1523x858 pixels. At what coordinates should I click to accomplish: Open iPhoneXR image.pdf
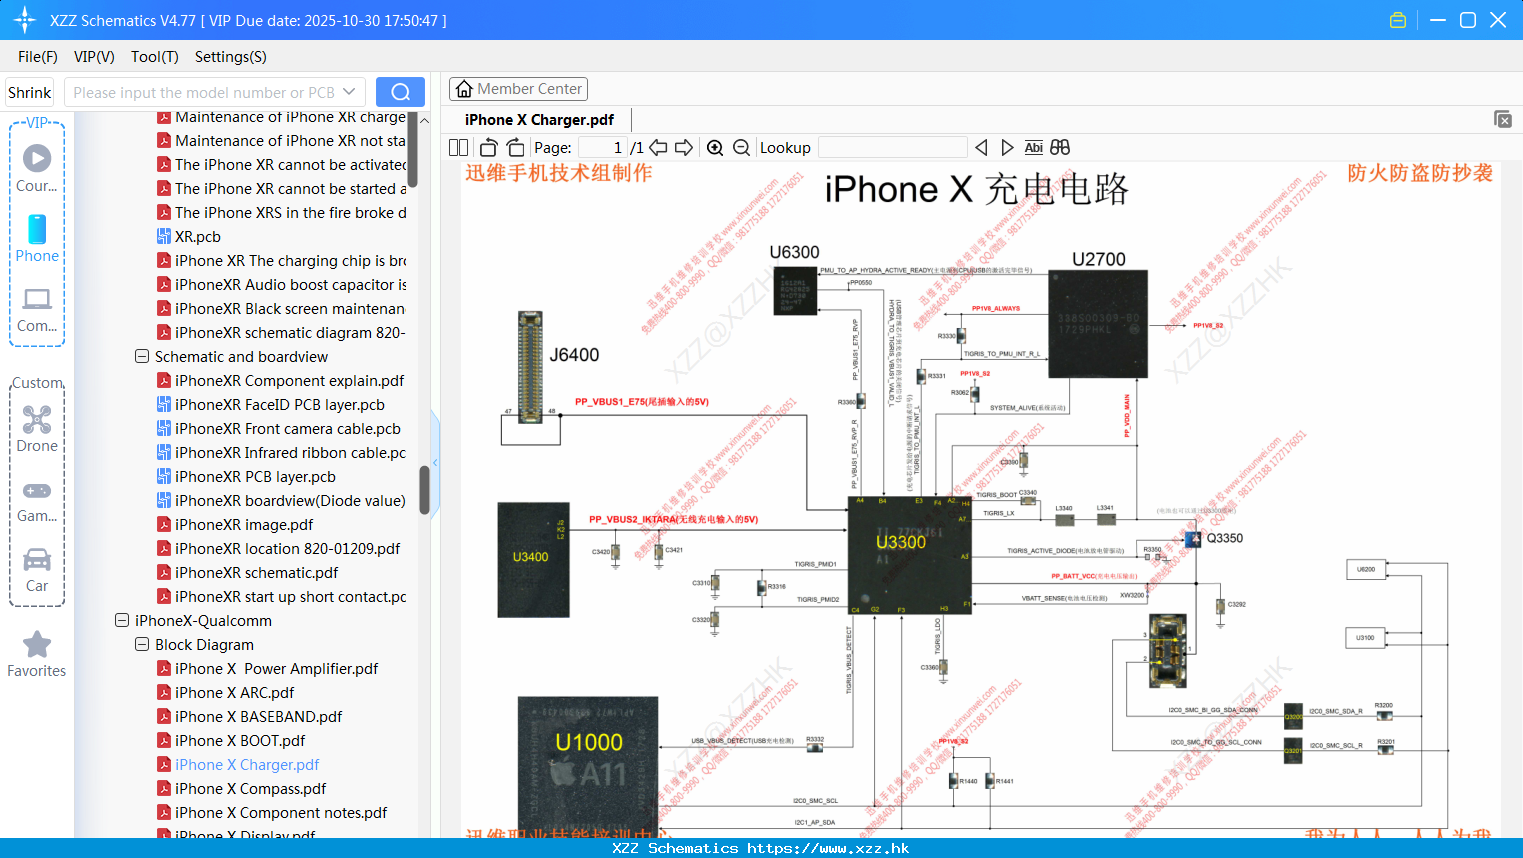click(244, 524)
